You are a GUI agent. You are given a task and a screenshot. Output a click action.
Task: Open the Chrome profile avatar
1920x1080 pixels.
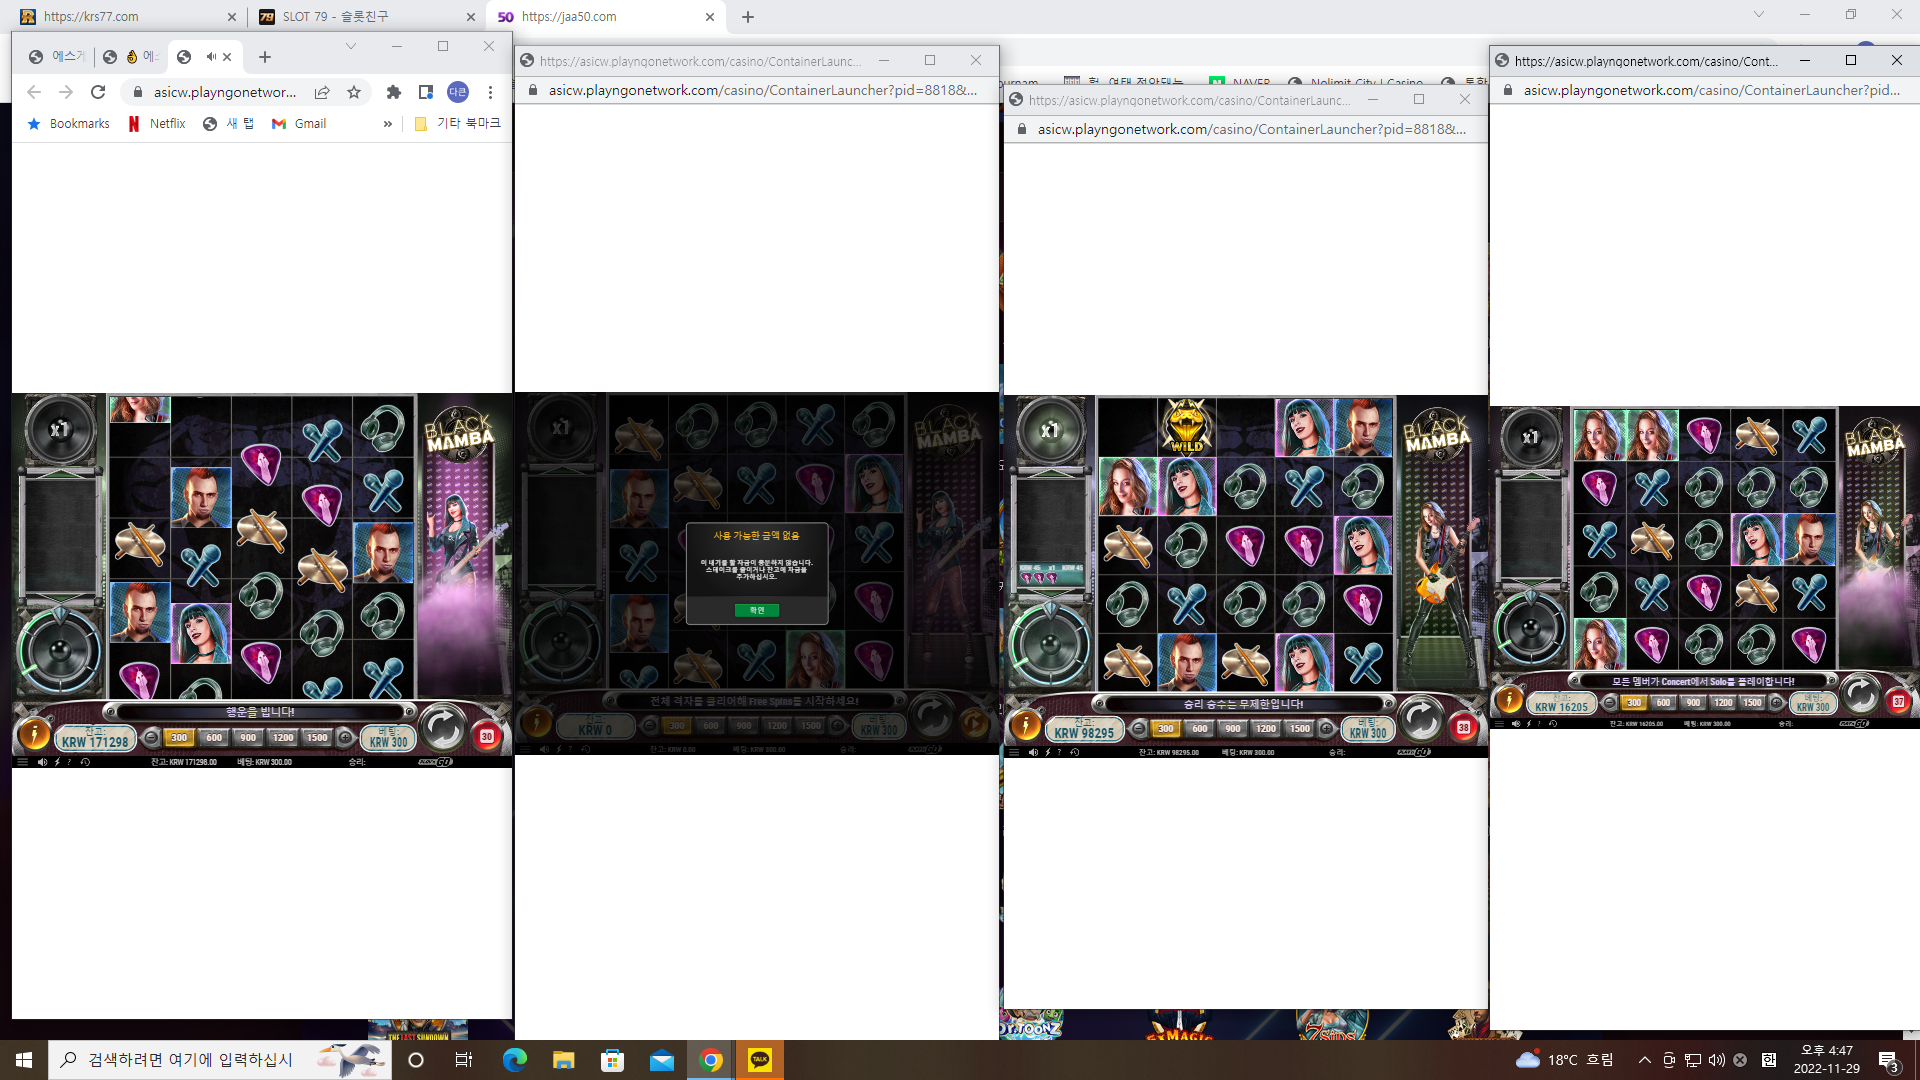coord(458,92)
